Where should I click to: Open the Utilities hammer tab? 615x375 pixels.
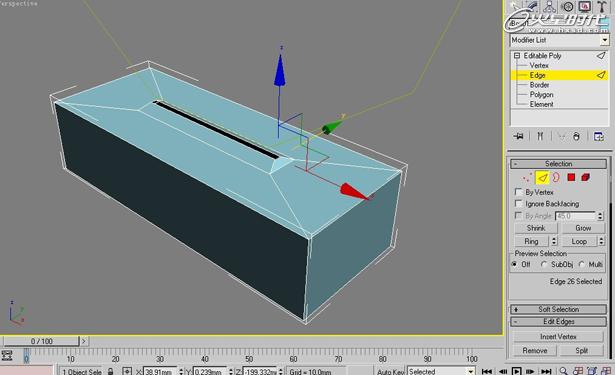(x=602, y=6)
